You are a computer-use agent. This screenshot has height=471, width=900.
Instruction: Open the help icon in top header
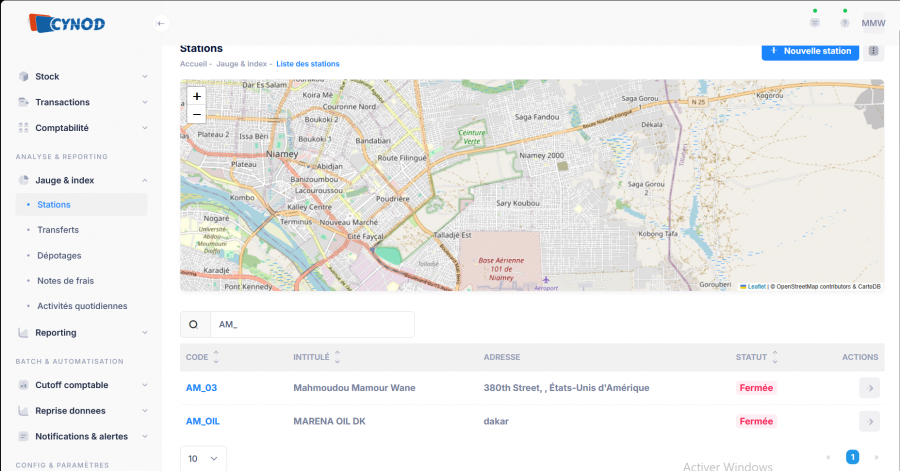pyautogui.click(x=844, y=23)
